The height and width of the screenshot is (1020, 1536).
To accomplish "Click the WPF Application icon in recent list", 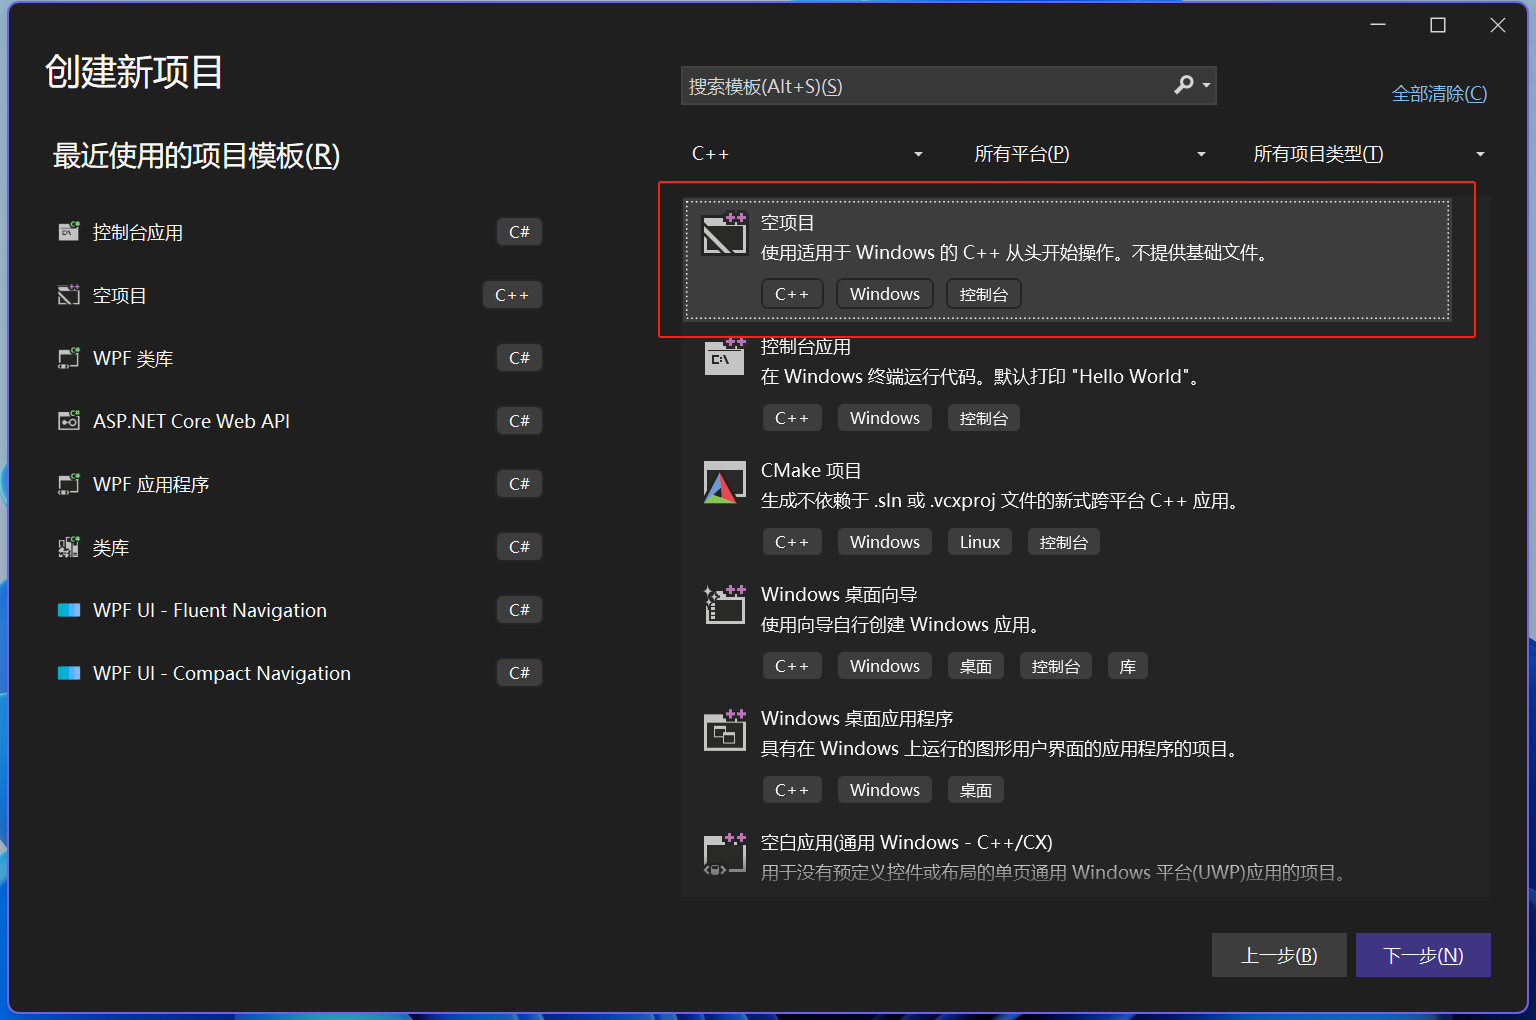I will pos(69,484).
